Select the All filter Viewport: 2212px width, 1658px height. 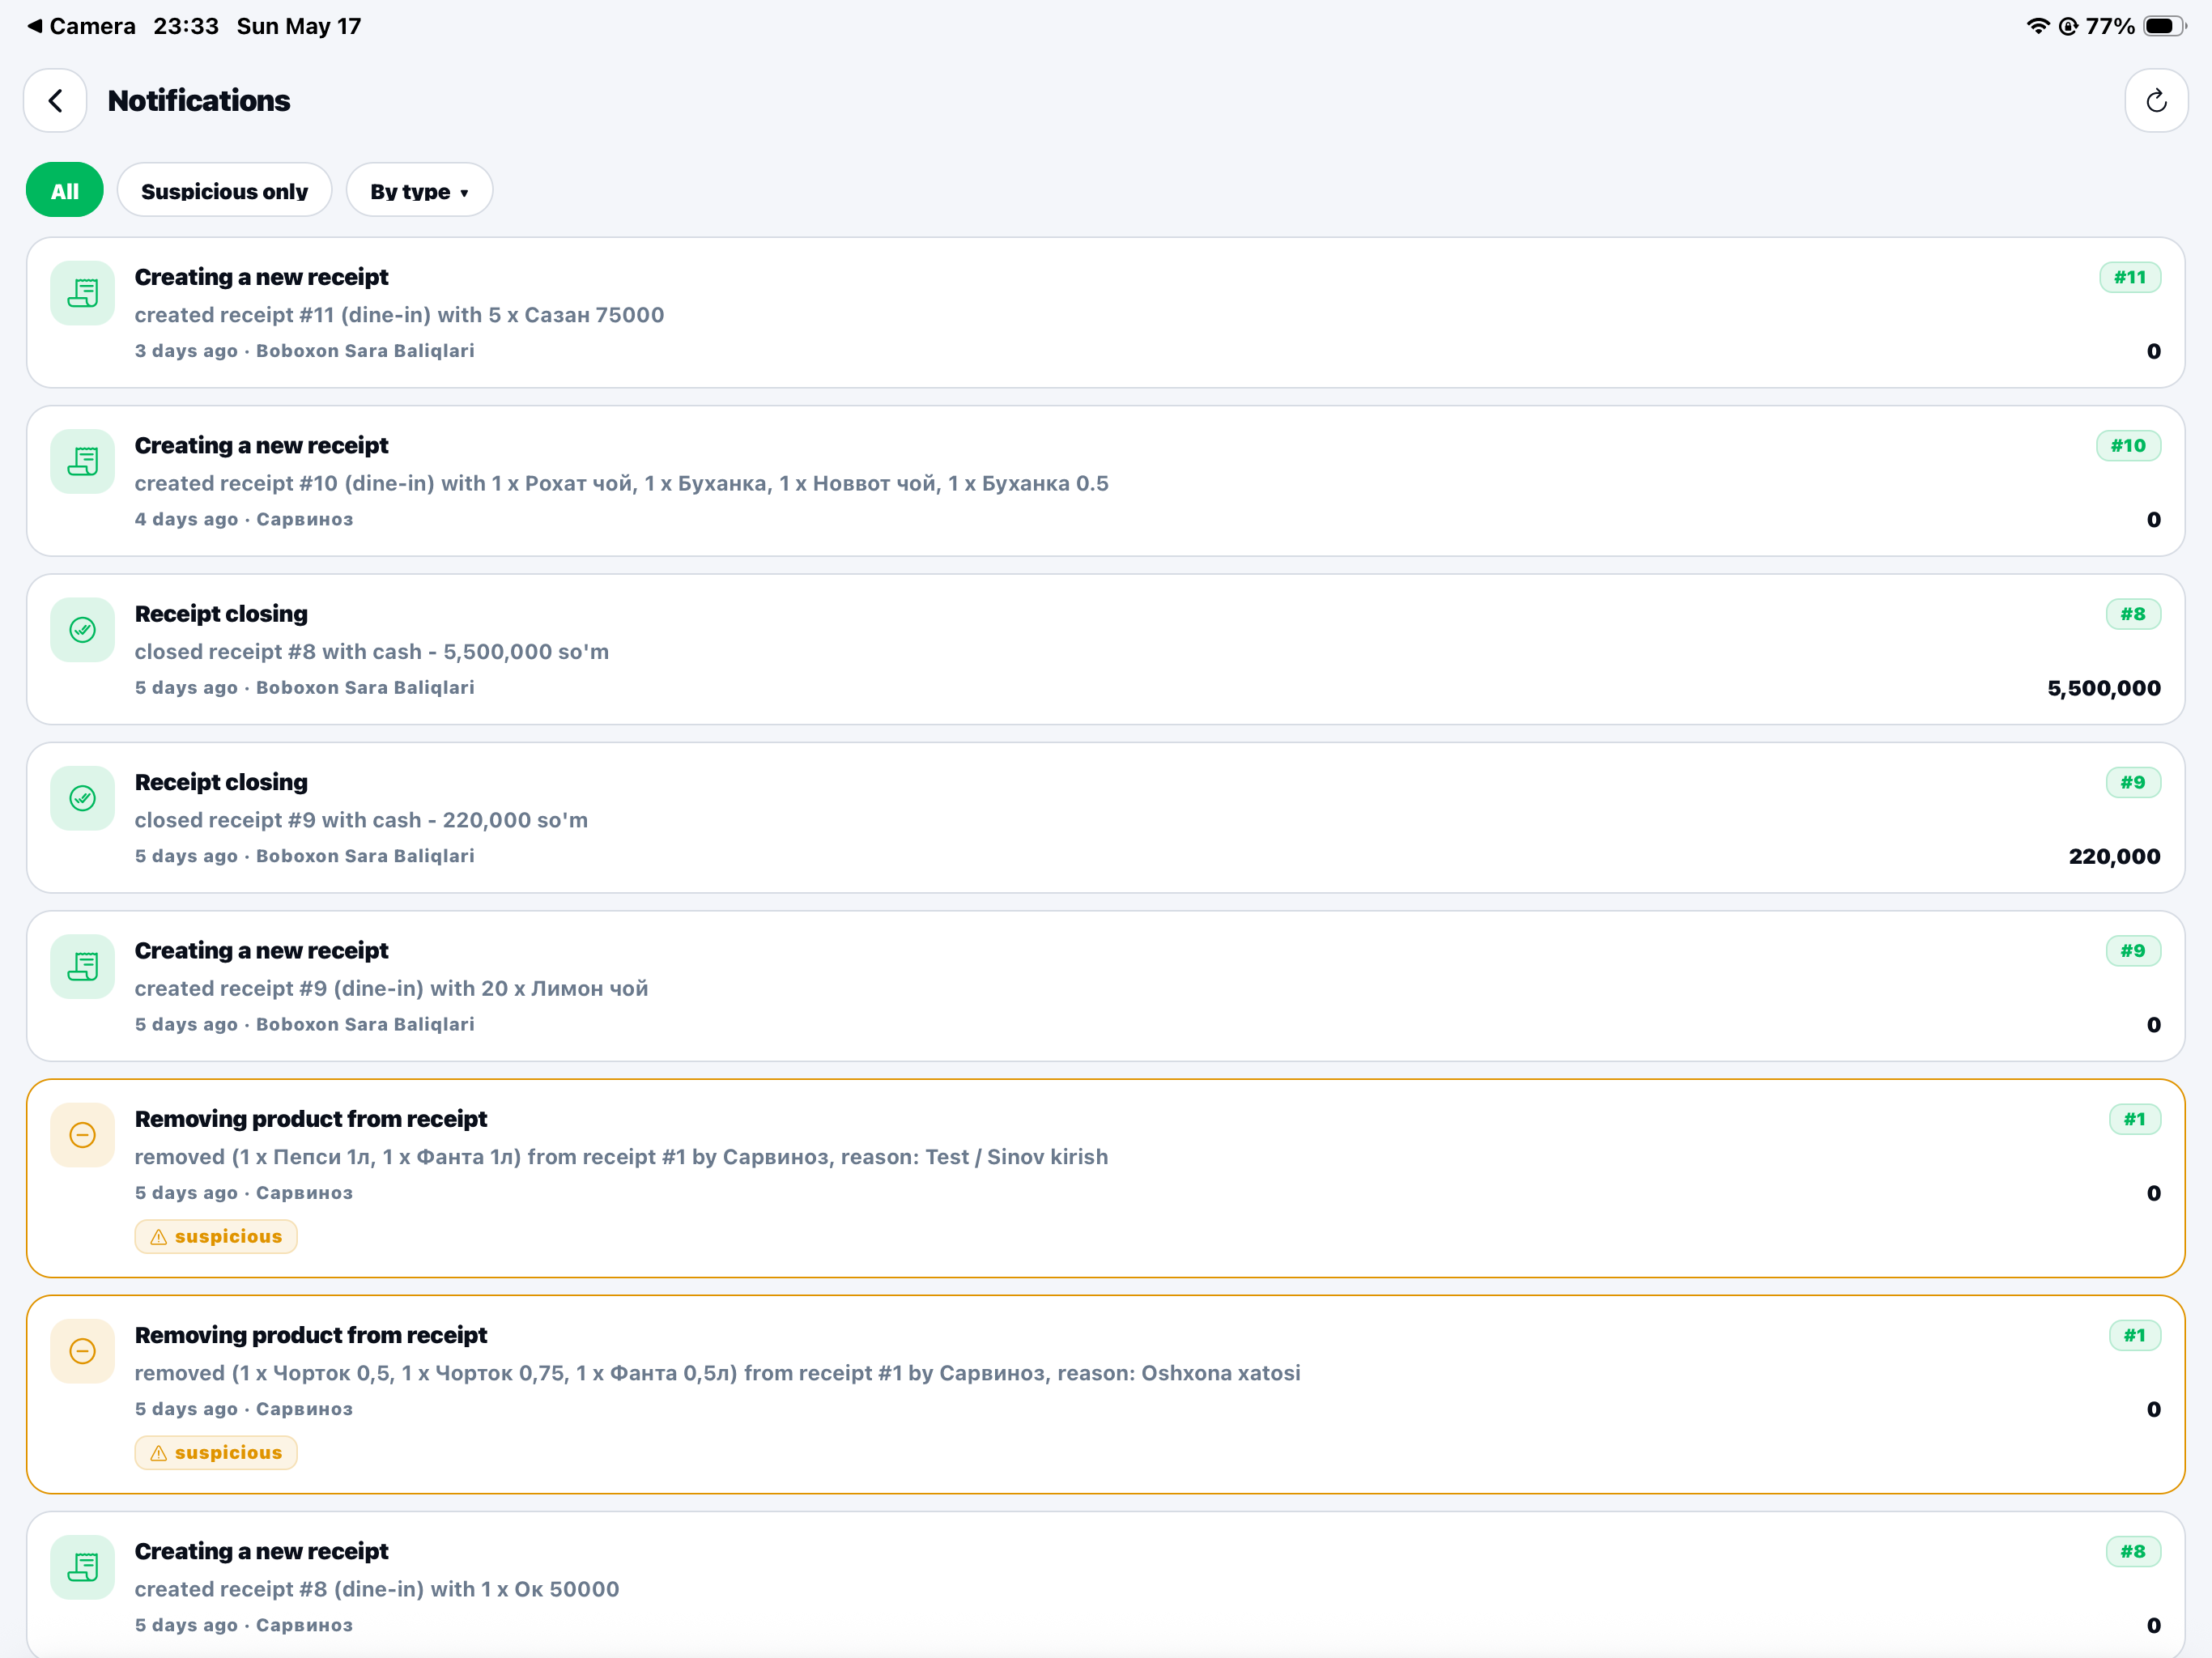(65, 190)
